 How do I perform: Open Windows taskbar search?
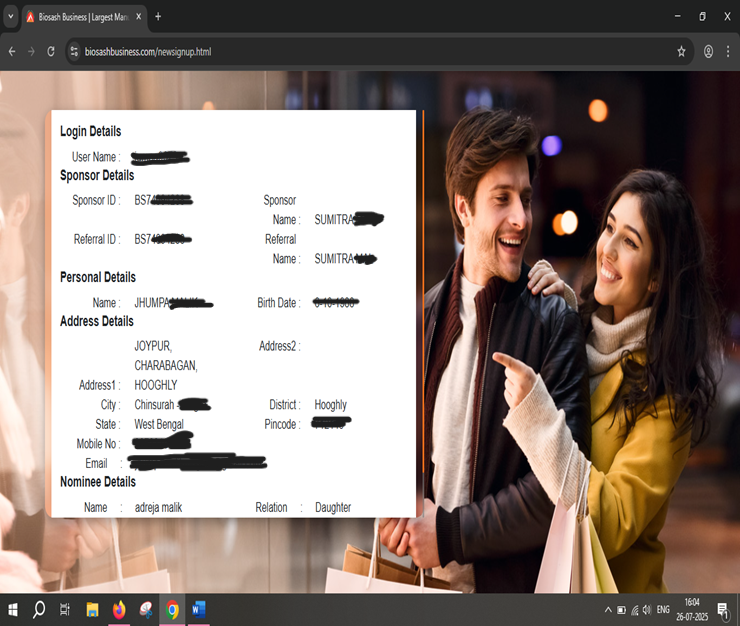[x=39, y=609]
